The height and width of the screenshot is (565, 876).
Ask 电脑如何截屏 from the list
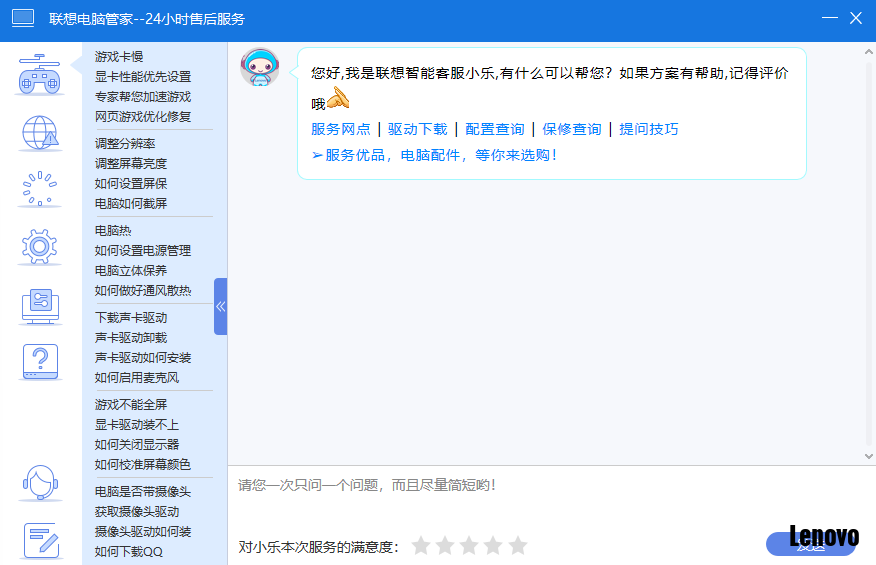pos(131,204)
